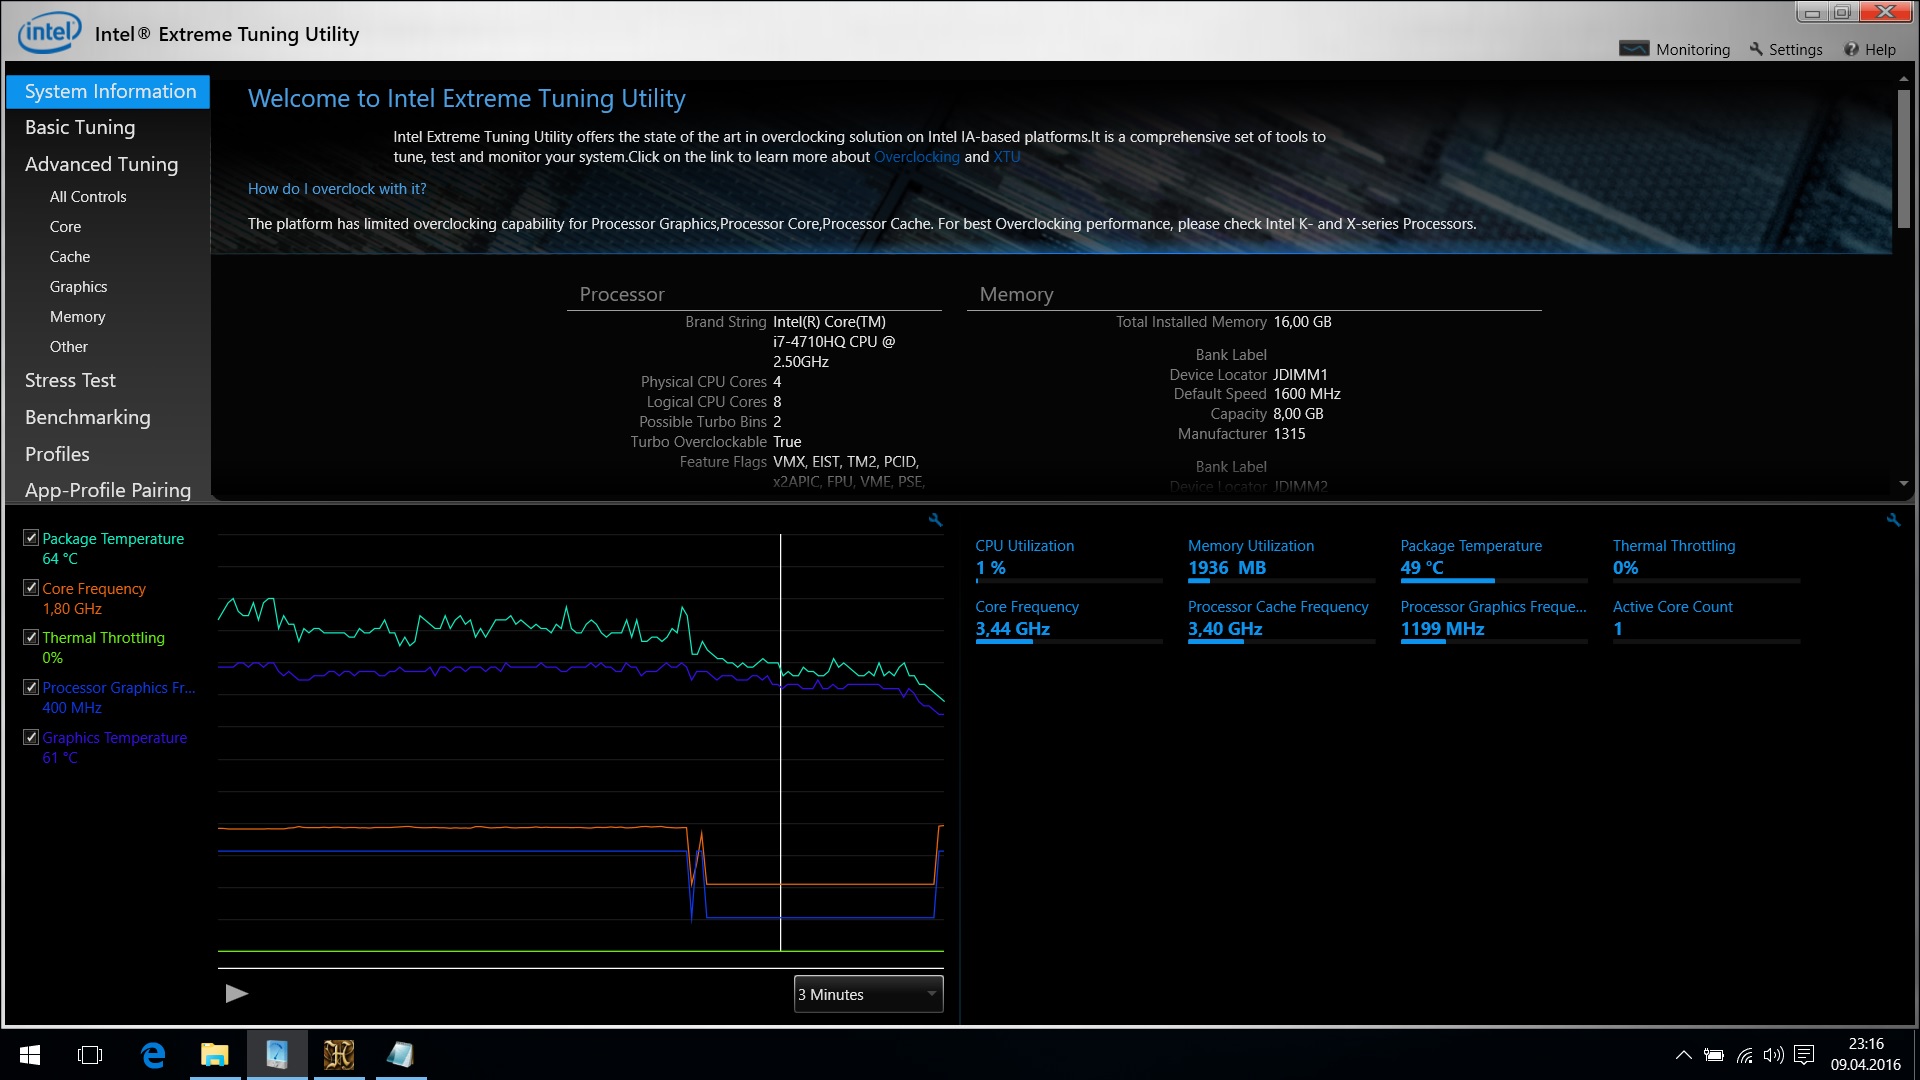Click Core Frequency 3,44 GHz value
The width and height of the screenshot is (1920, 1080).
(1013, 629)
